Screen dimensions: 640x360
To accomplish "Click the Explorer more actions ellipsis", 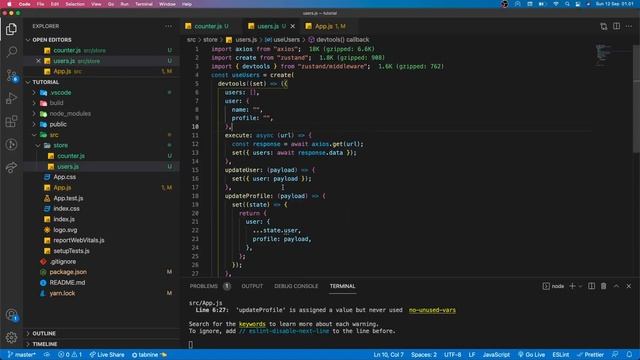I will [169, 26].
